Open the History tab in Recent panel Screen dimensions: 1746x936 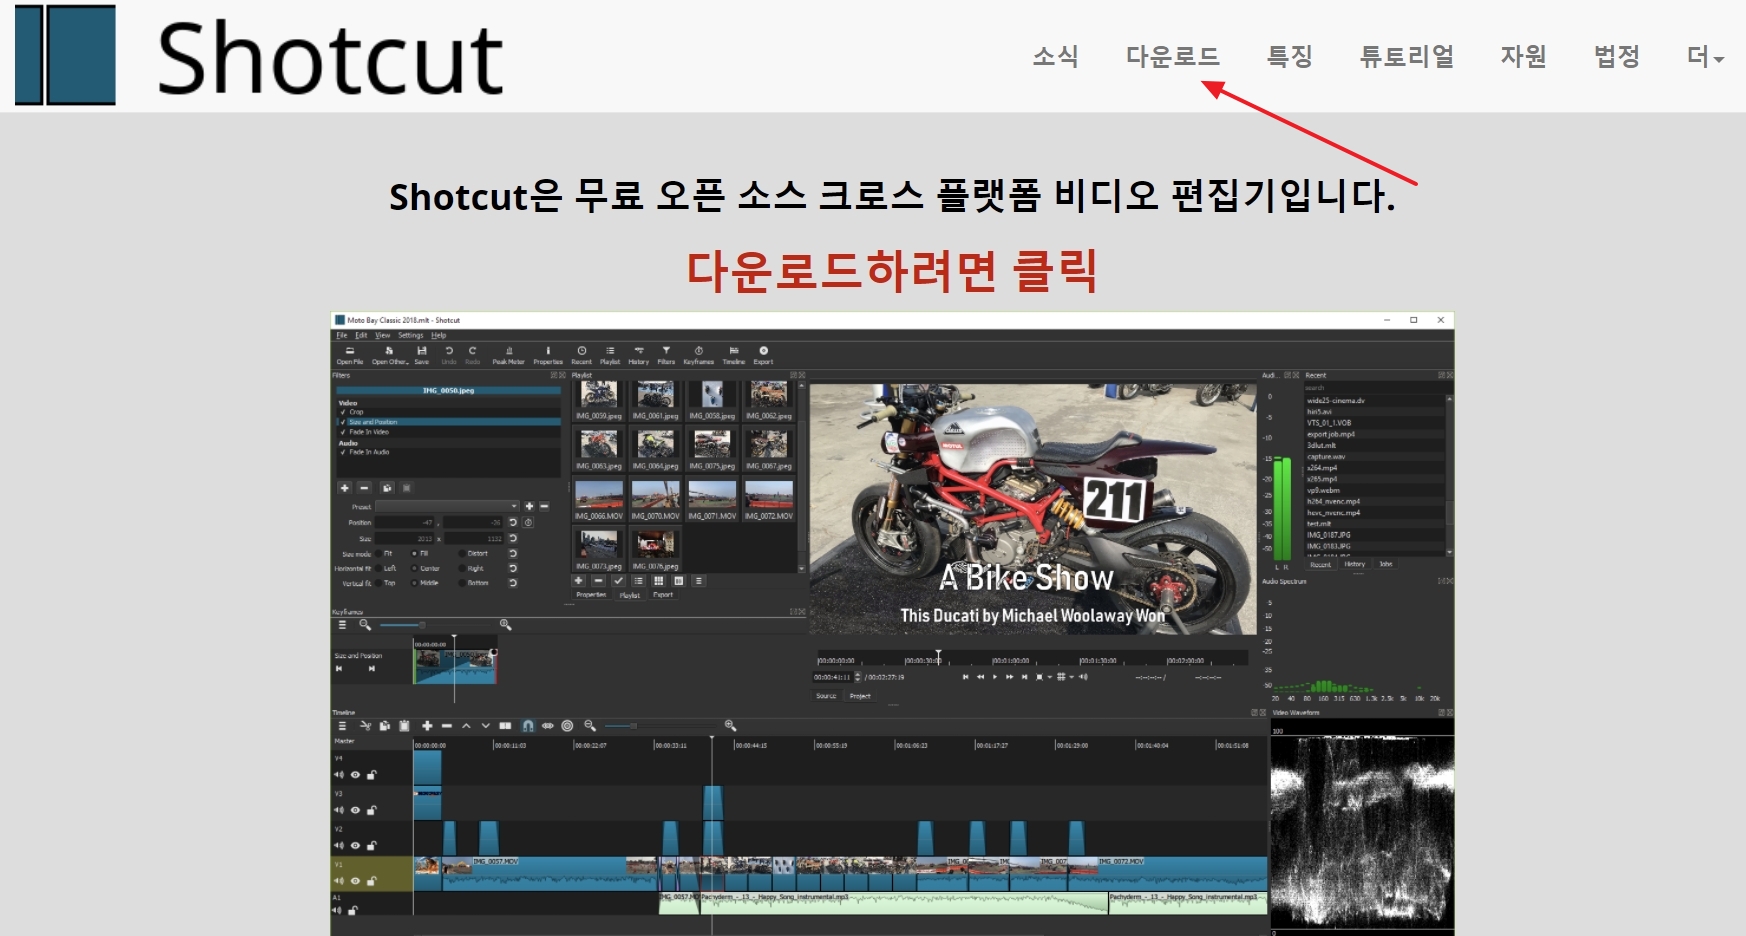coord(1355,564)
